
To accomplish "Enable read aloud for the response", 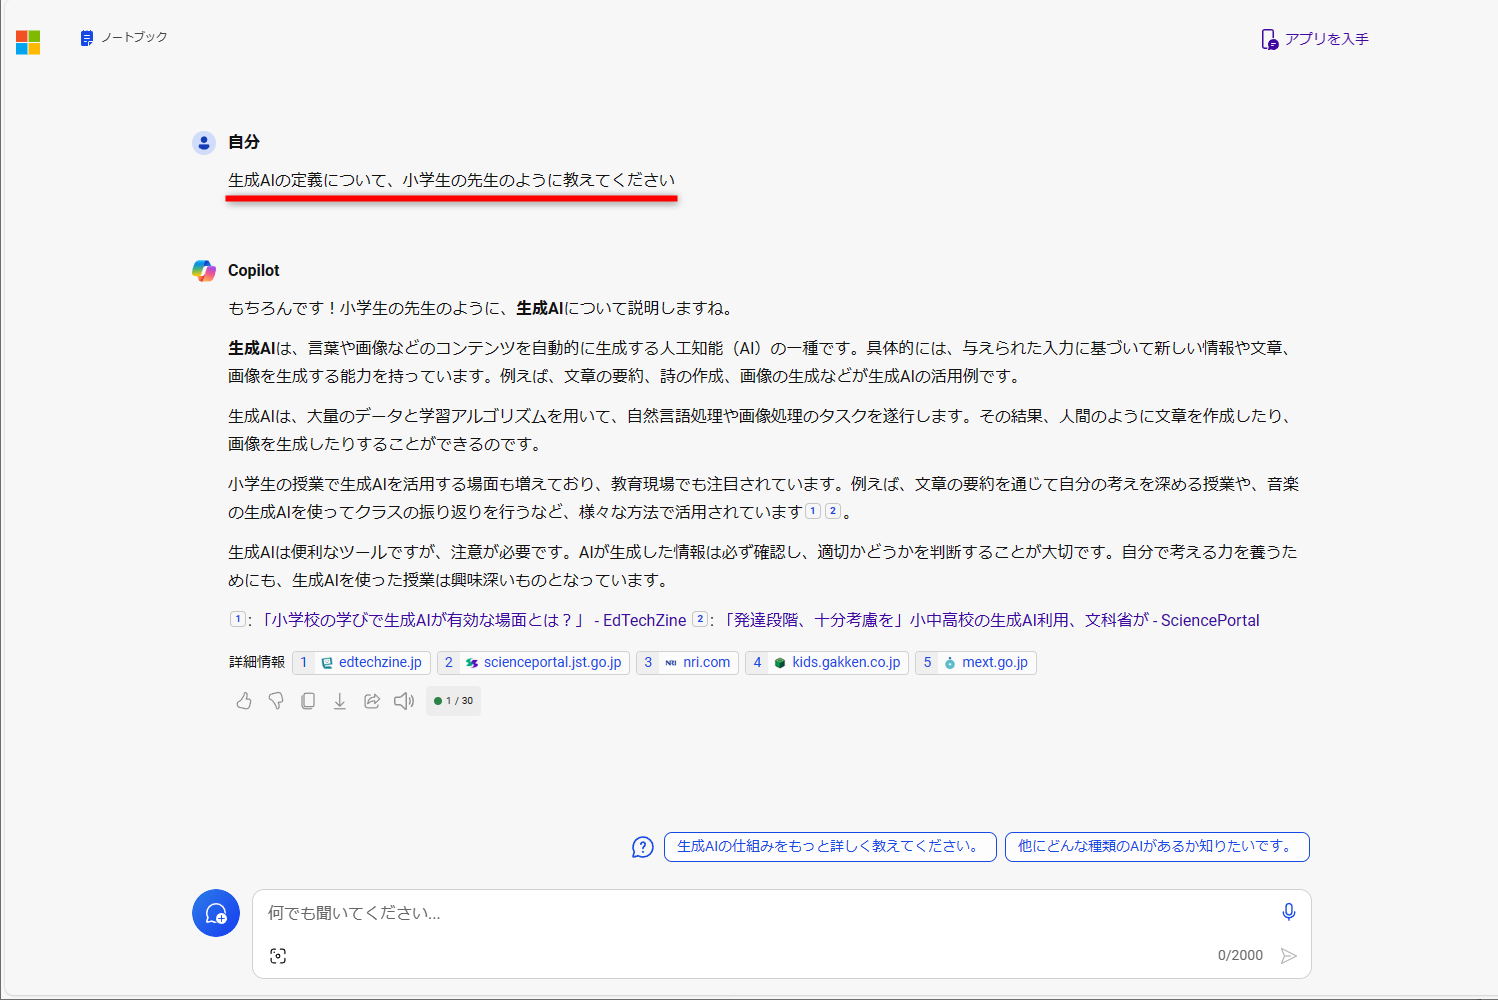I will click(403, 701).
